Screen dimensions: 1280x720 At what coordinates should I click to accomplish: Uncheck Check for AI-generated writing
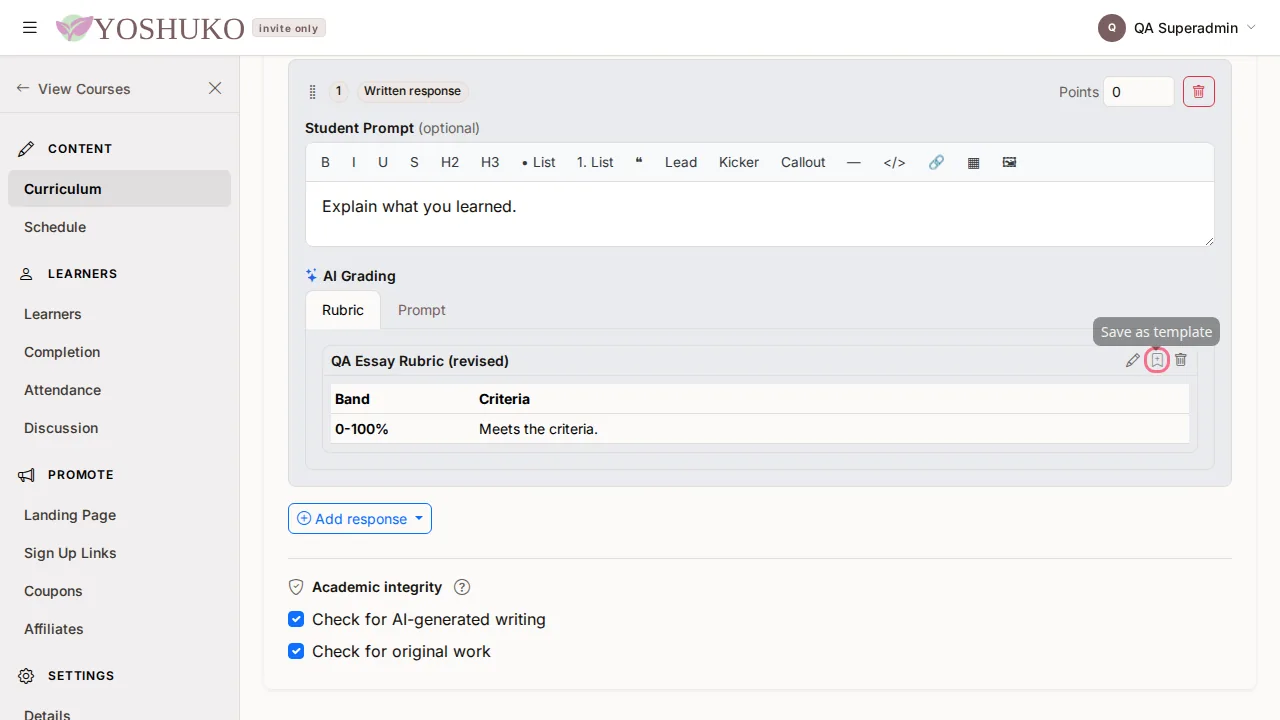(x=296, y=619)
